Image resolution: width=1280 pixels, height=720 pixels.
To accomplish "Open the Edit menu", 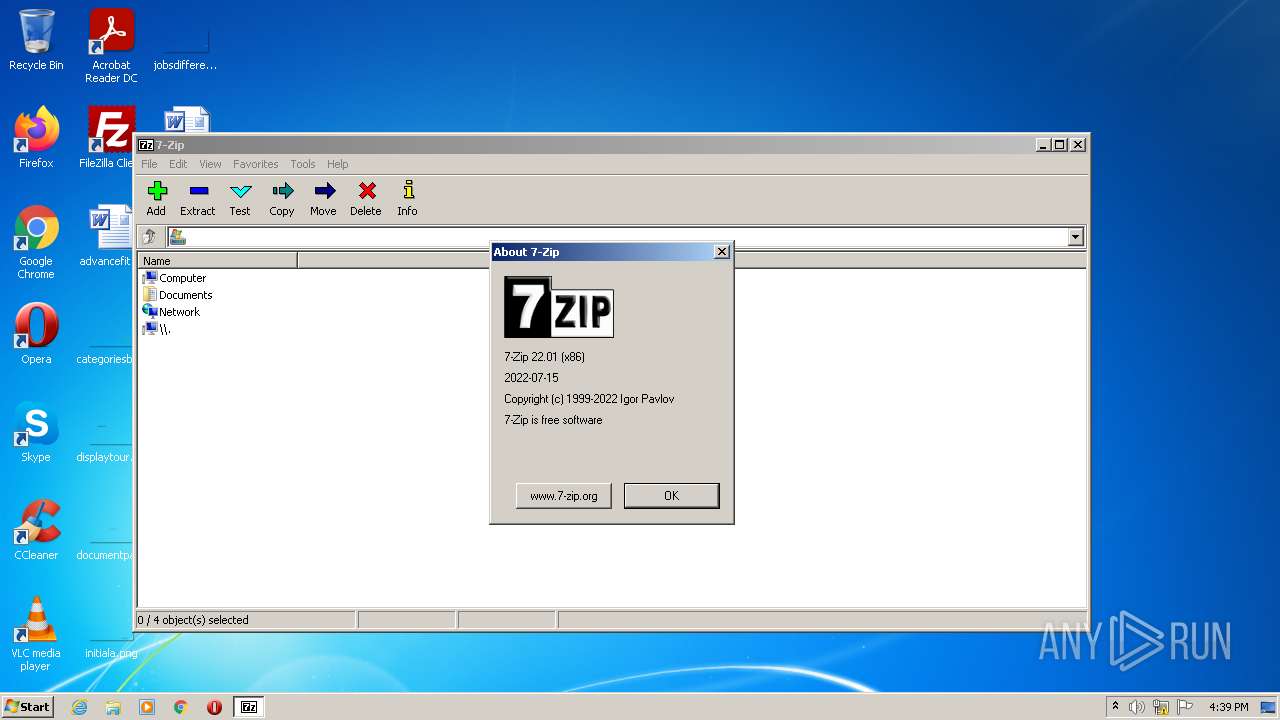I will [x=178, y=164].
